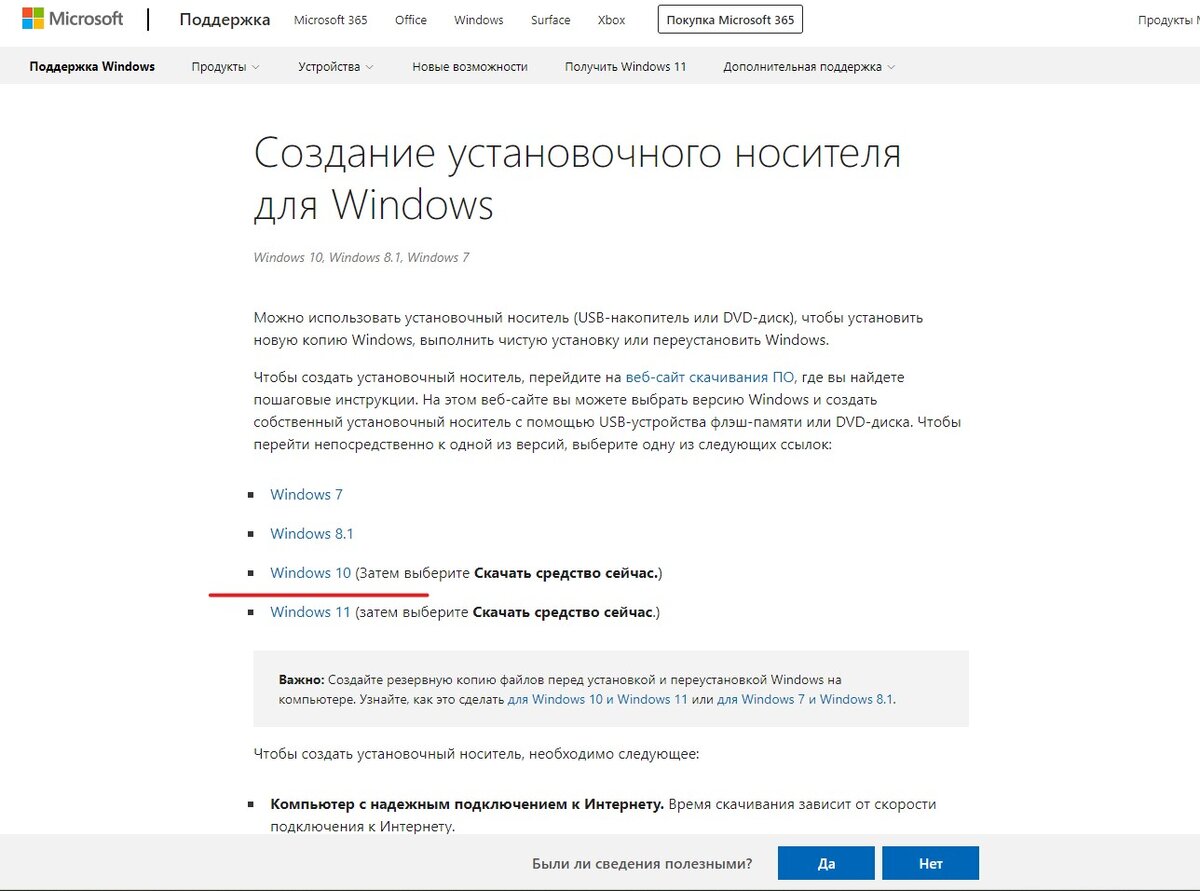Open the Windows 11 download link
The width and height of the screenshot is (1200, 891).
pyautogui.click(x=310, y=612)
